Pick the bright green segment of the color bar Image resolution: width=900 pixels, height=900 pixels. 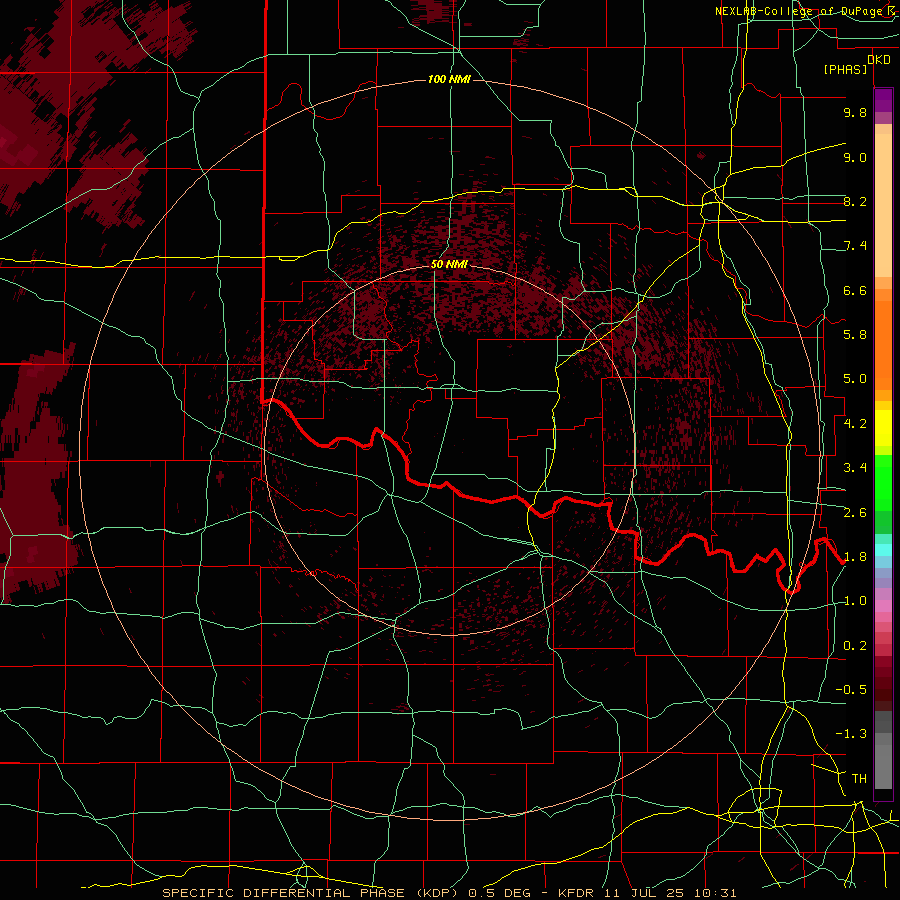pos(883,482)
